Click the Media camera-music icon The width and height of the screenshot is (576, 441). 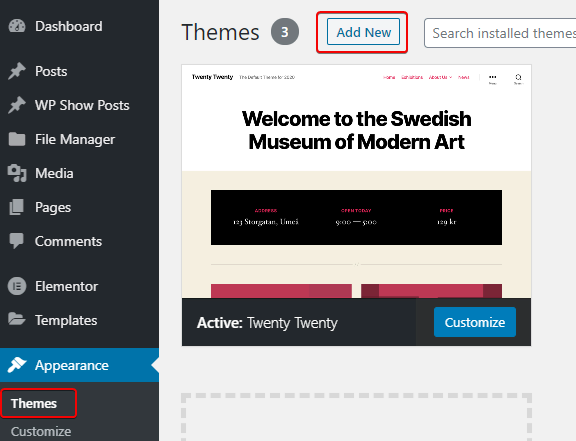[17, 173]
